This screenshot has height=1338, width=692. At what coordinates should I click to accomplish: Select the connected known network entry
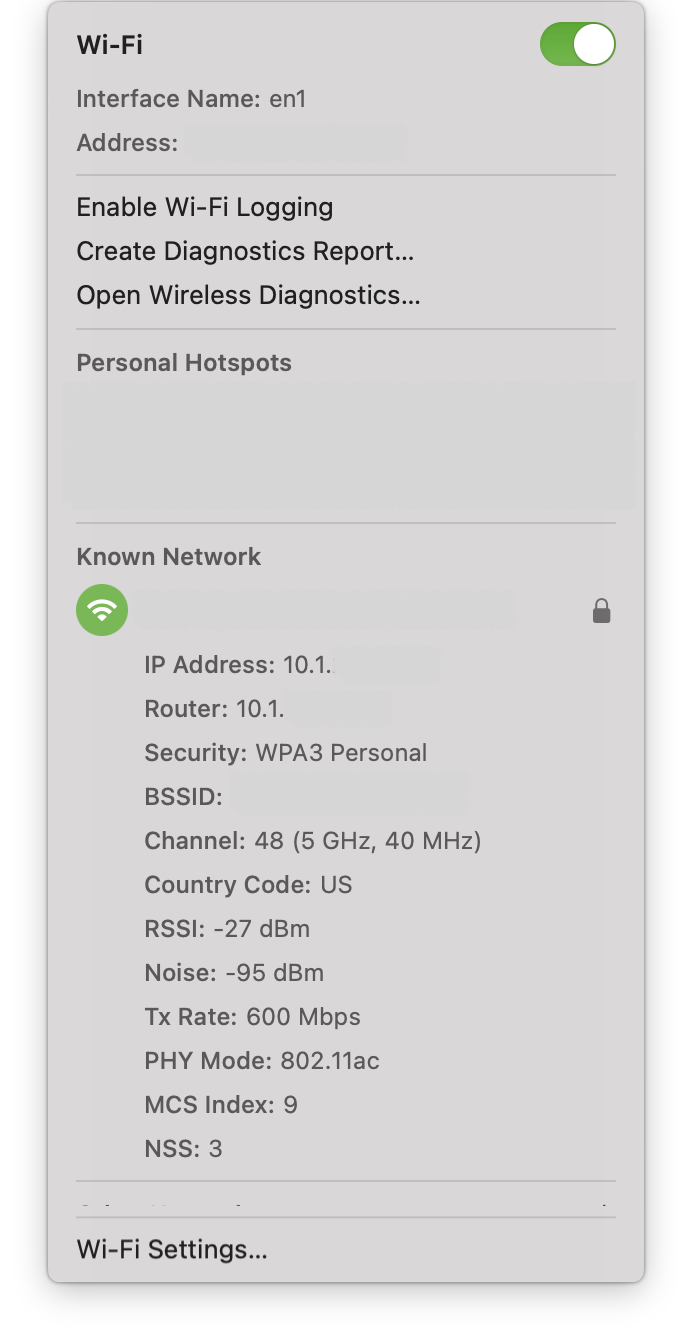click(x=330, y=610)
